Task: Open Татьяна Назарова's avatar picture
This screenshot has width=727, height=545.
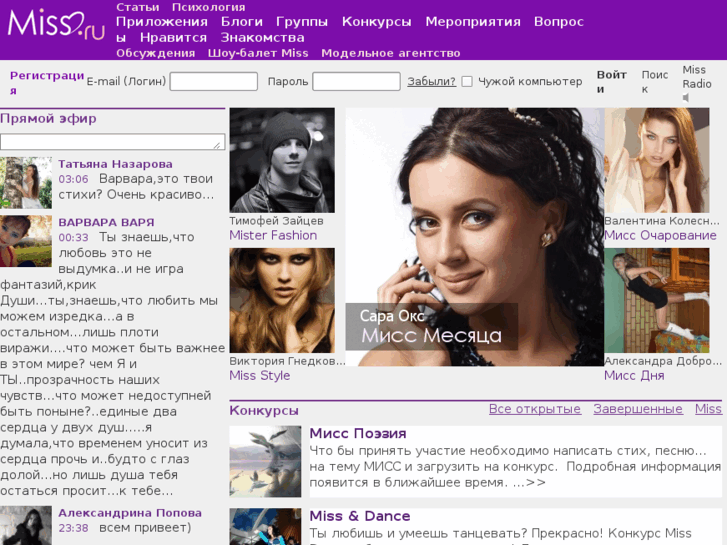Action: 26,182
